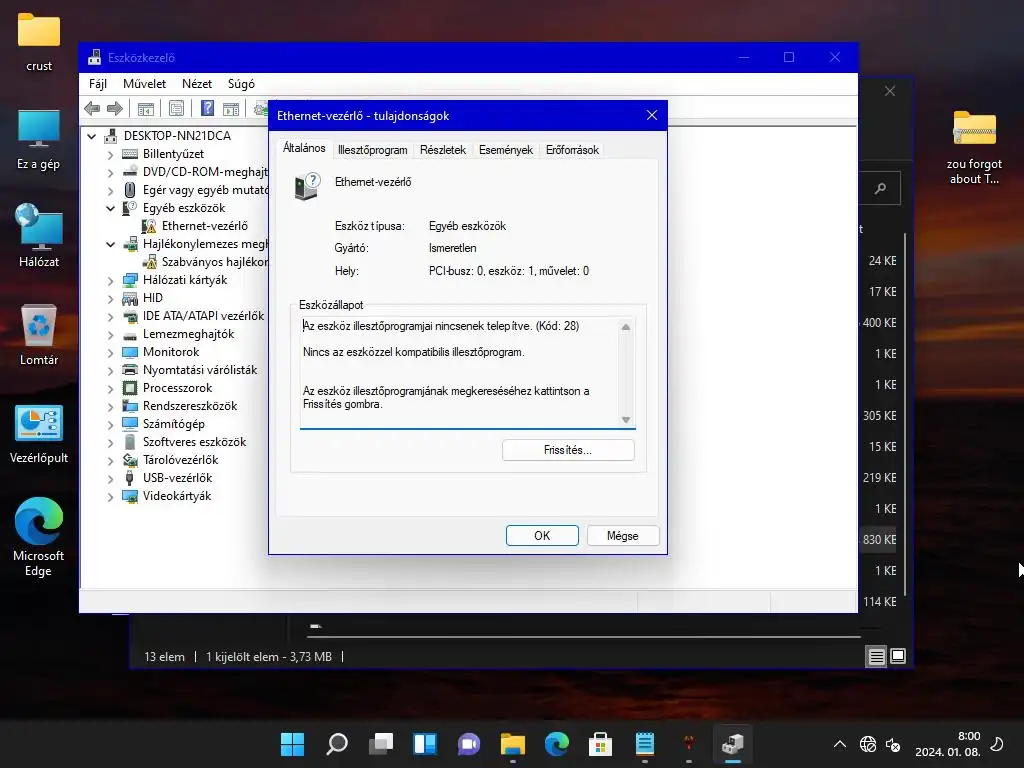Open the Hálózat desktop icon
Screen dimensions: 1024x768
point(39,236)
